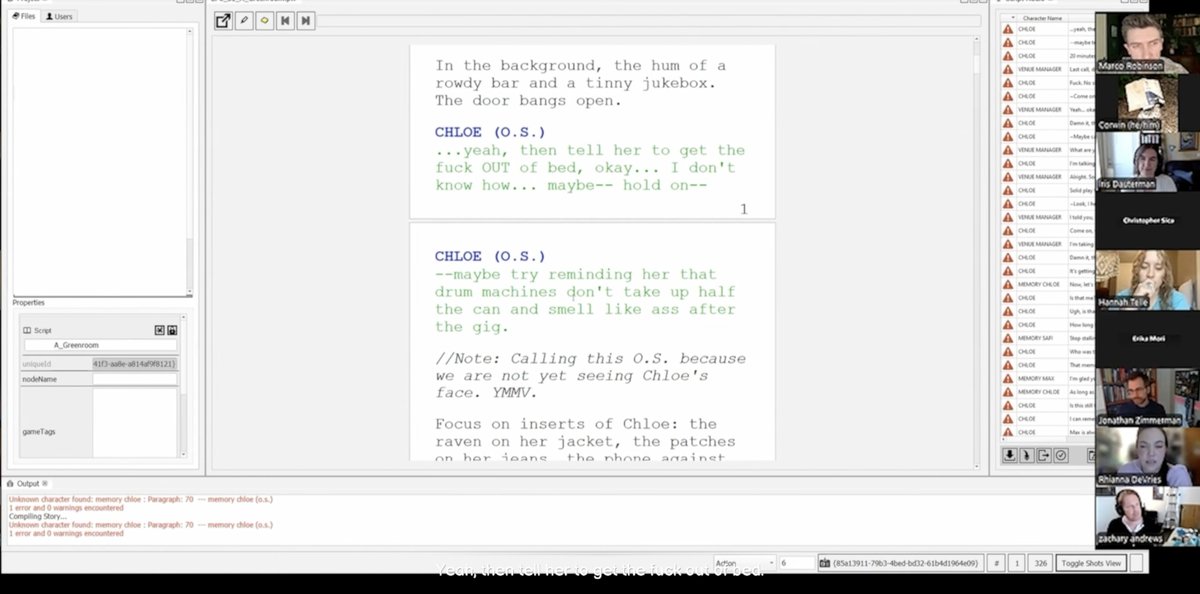Image resolution: width=1200 pixels, height=594 pixels.
Task: Click the last '1 error and 0 warnings' line
Action: coord(66,534)
